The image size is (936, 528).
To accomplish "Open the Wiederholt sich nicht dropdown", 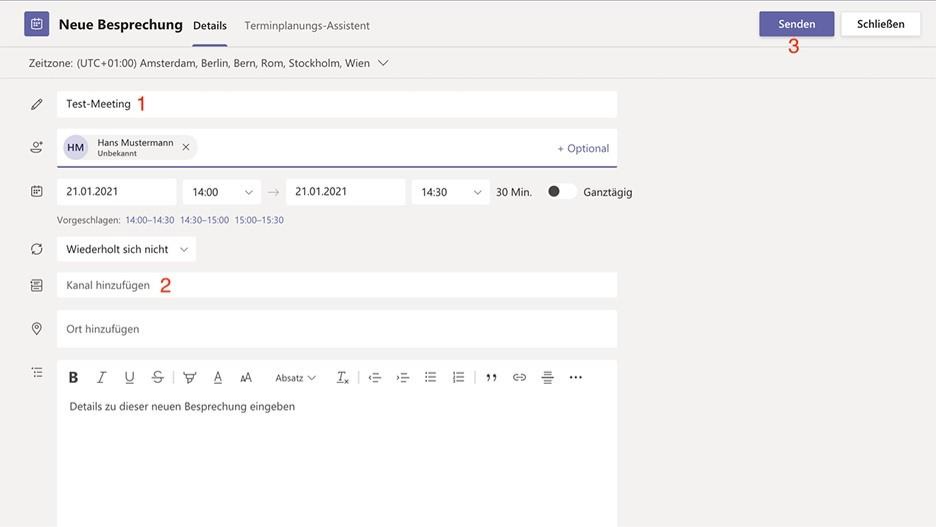I will point(127,249).
